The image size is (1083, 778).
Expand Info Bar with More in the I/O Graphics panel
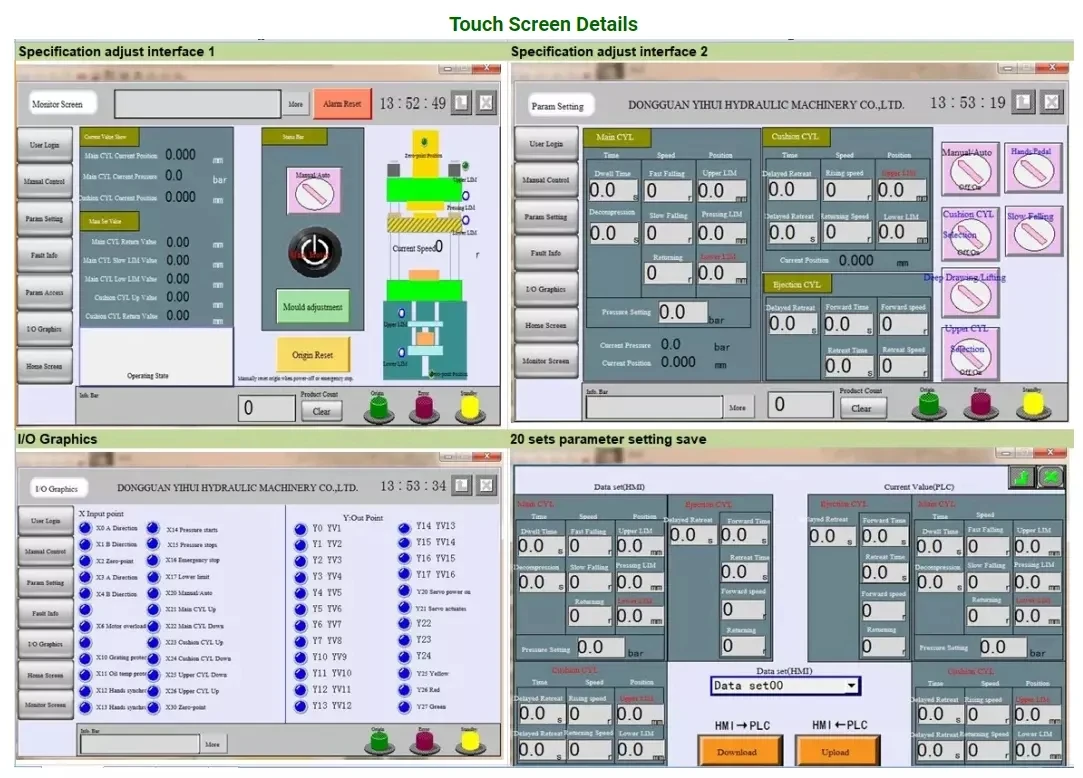(212, 744)
